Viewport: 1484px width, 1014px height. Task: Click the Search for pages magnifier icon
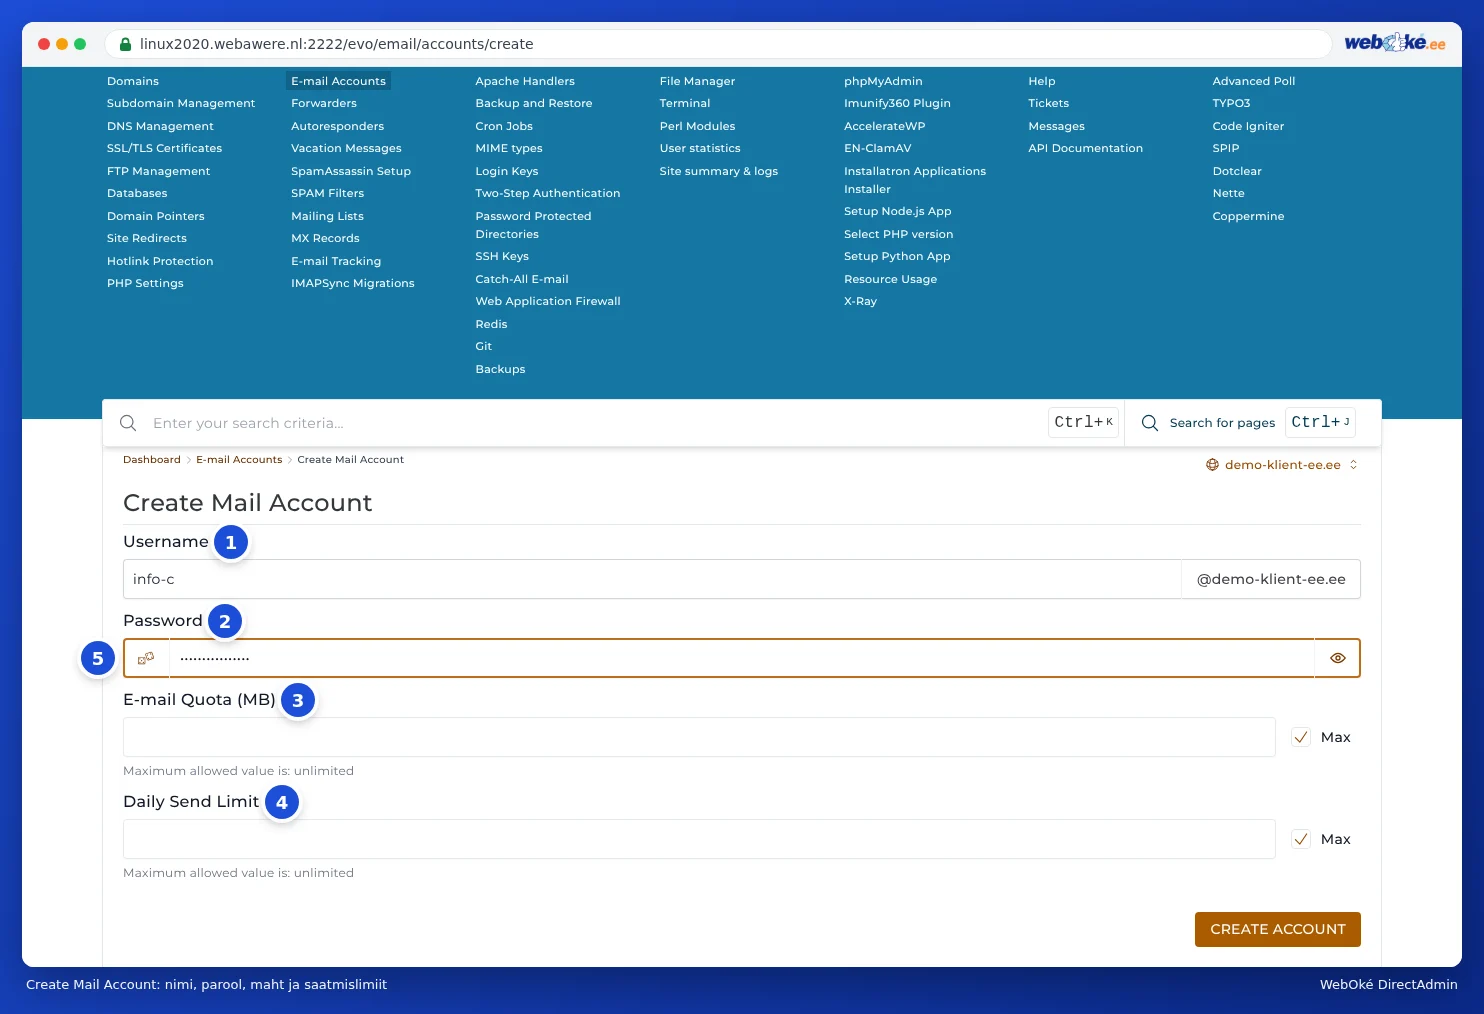1150,423
